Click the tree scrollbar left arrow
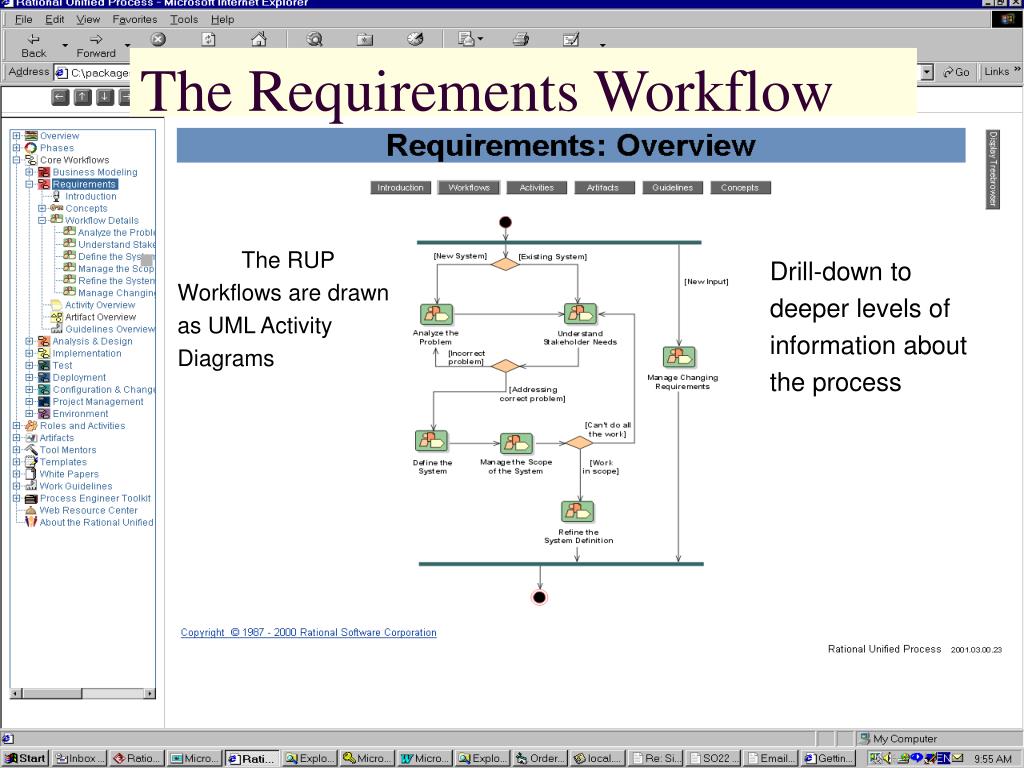This screenshot has height=768, width=1024. (16, 694)
